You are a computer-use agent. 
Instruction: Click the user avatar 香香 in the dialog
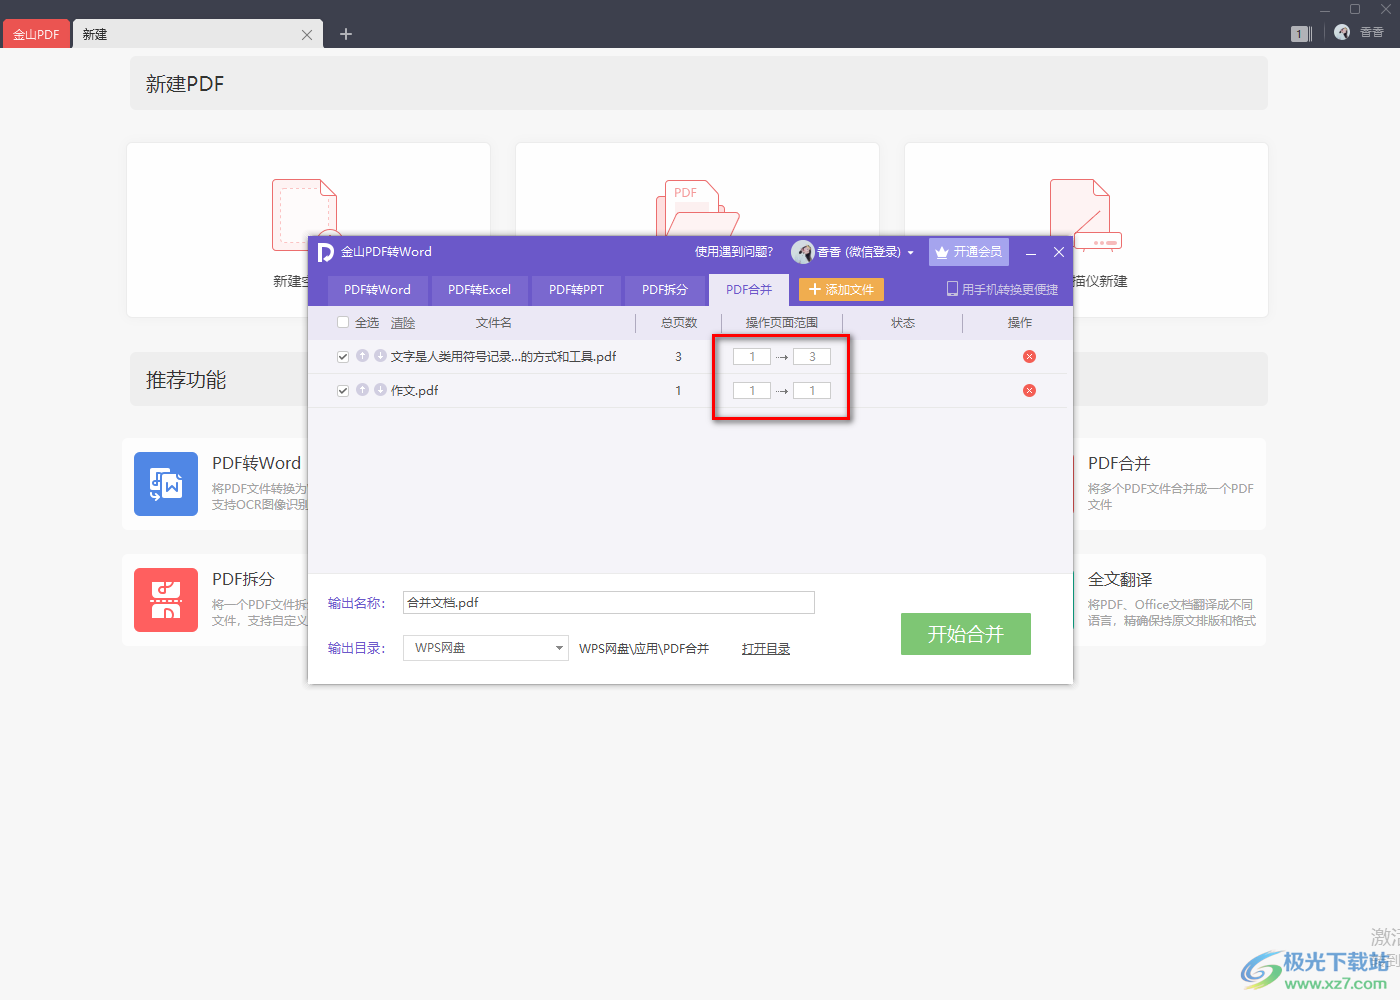point(802,252)
